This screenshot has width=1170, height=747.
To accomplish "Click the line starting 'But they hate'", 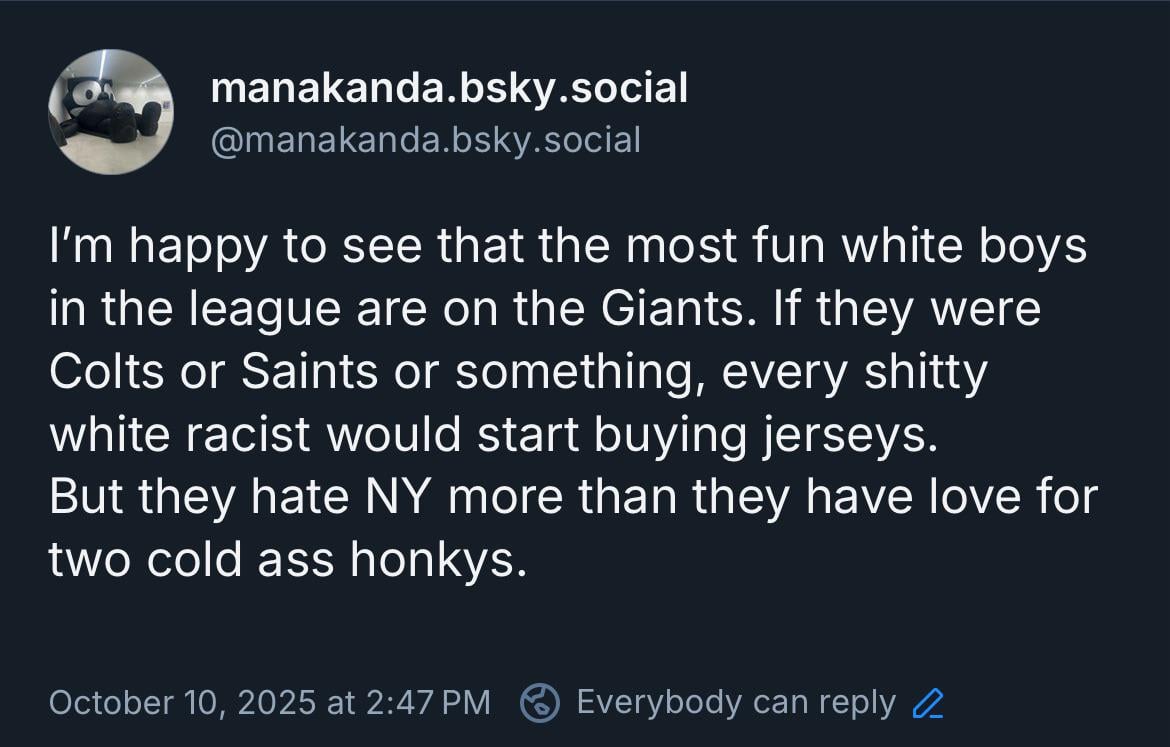I will 573,497.
